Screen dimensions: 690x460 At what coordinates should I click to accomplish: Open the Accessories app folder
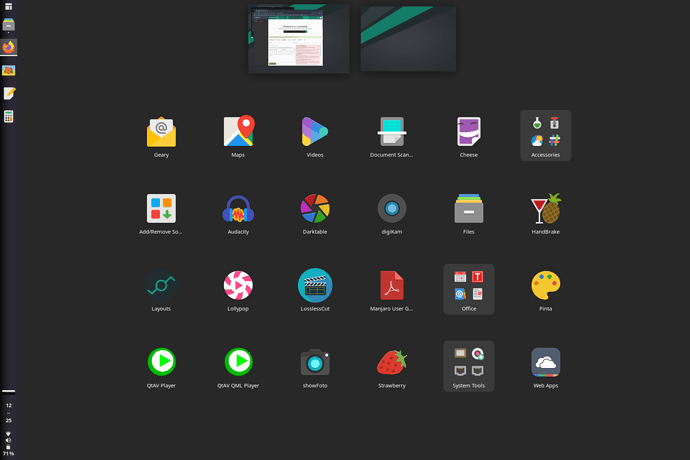tap(546, 136)
